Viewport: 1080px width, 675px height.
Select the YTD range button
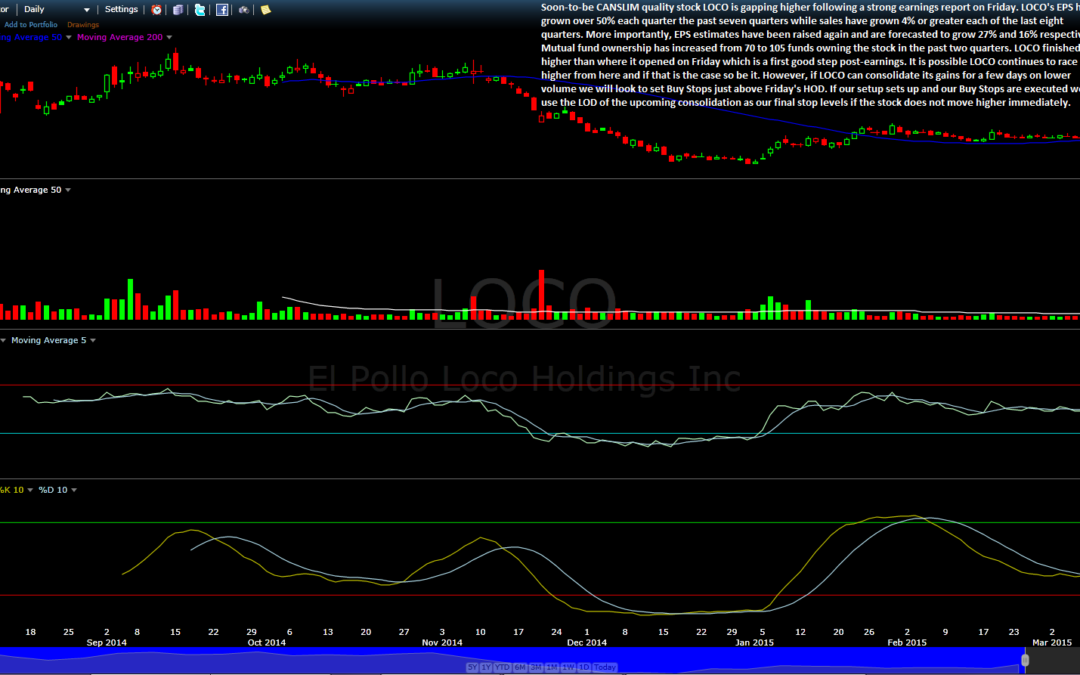[x=502, y=667]
